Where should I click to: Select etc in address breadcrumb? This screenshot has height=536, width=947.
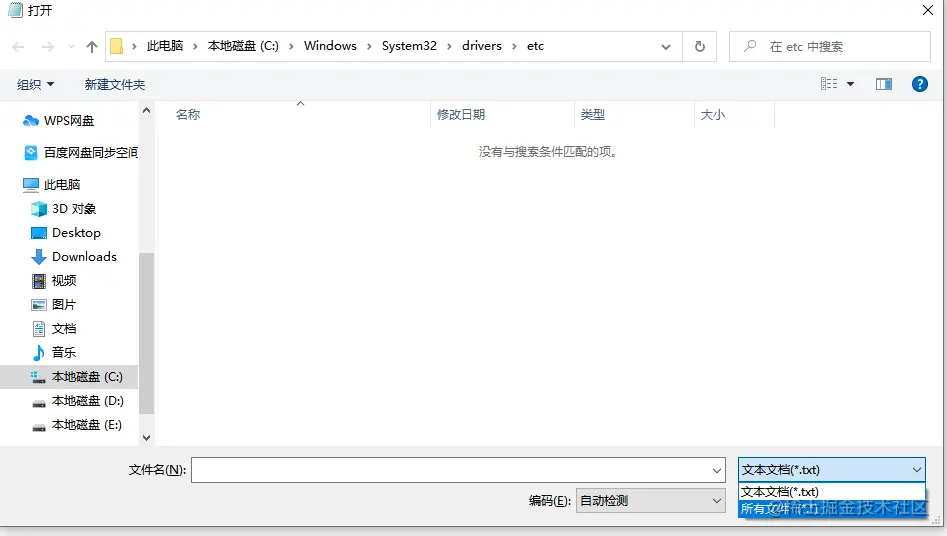535,46
